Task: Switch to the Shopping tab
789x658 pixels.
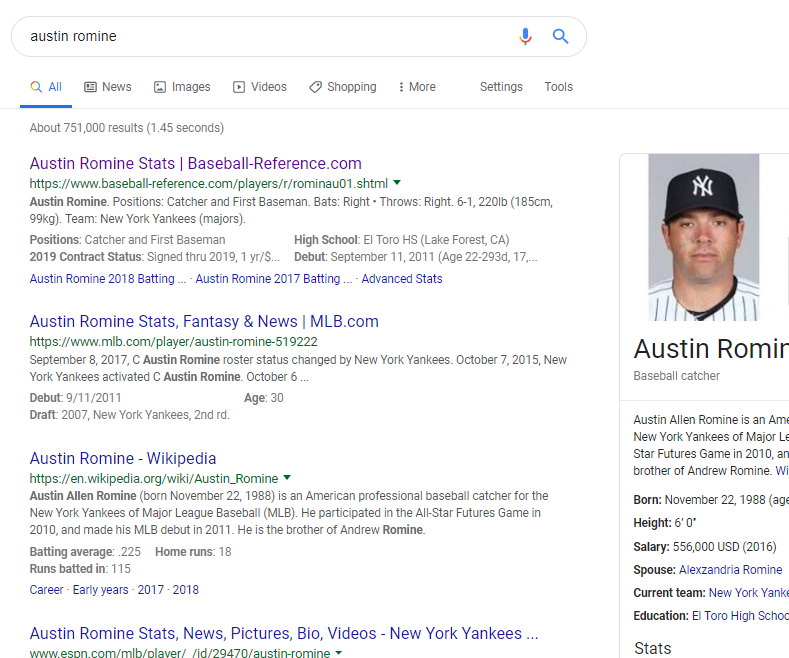Action: pyautogui.click(x=343, y=87)
